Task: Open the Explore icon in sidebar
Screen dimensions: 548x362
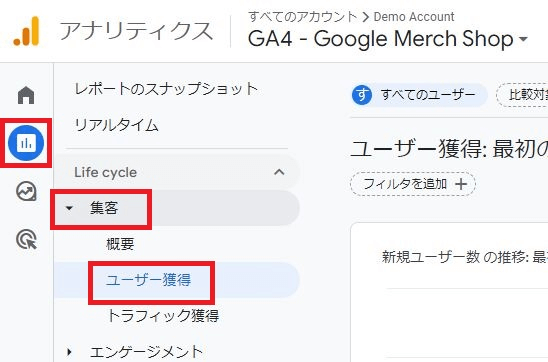Action: (26, 191)
